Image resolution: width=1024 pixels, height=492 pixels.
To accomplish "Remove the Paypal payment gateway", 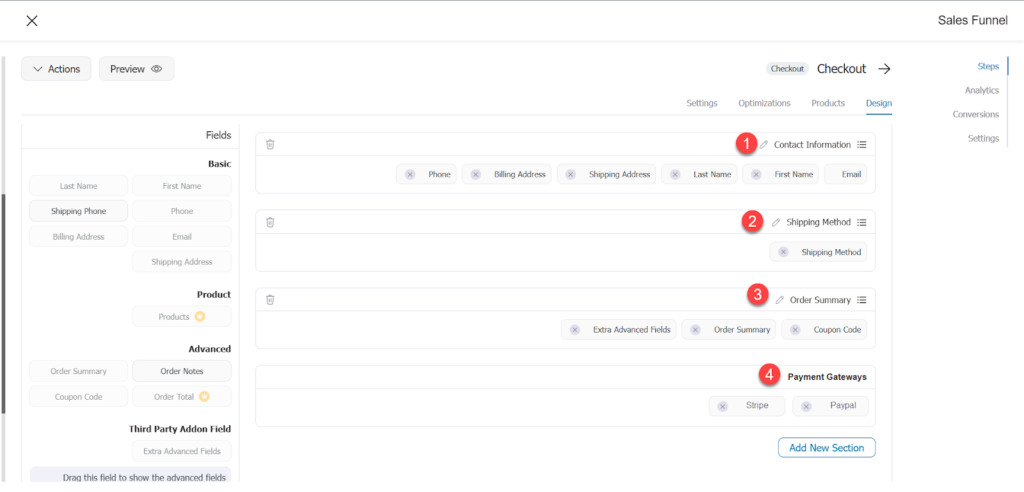I will coord(806,406).
